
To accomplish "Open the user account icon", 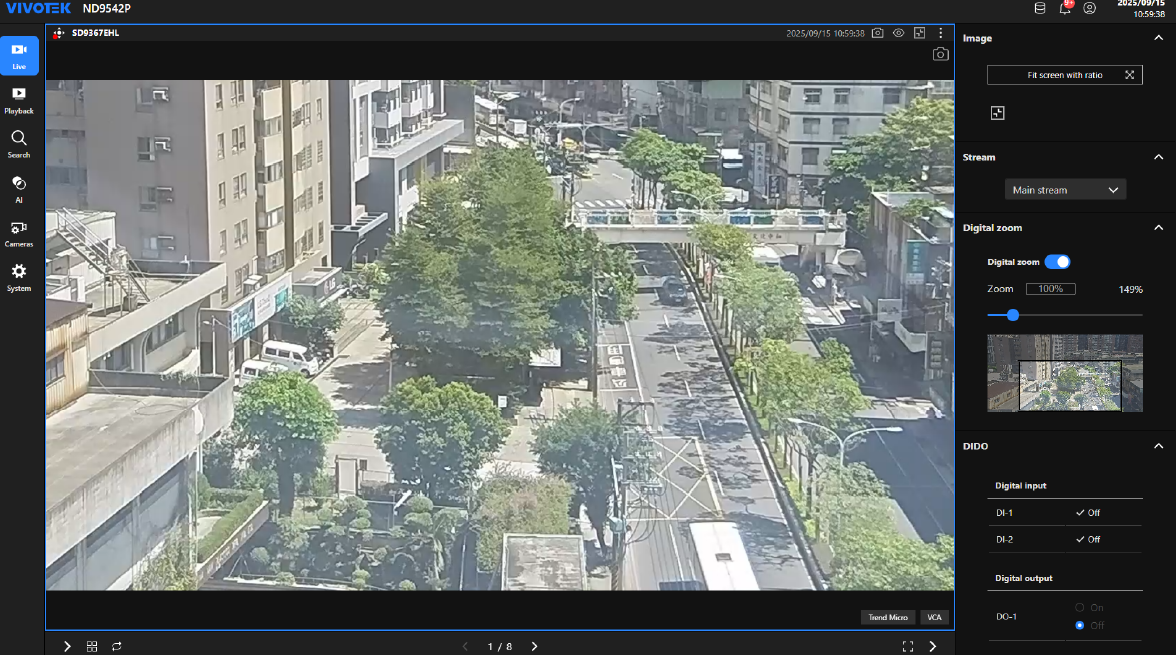I will coord(1090,8).
